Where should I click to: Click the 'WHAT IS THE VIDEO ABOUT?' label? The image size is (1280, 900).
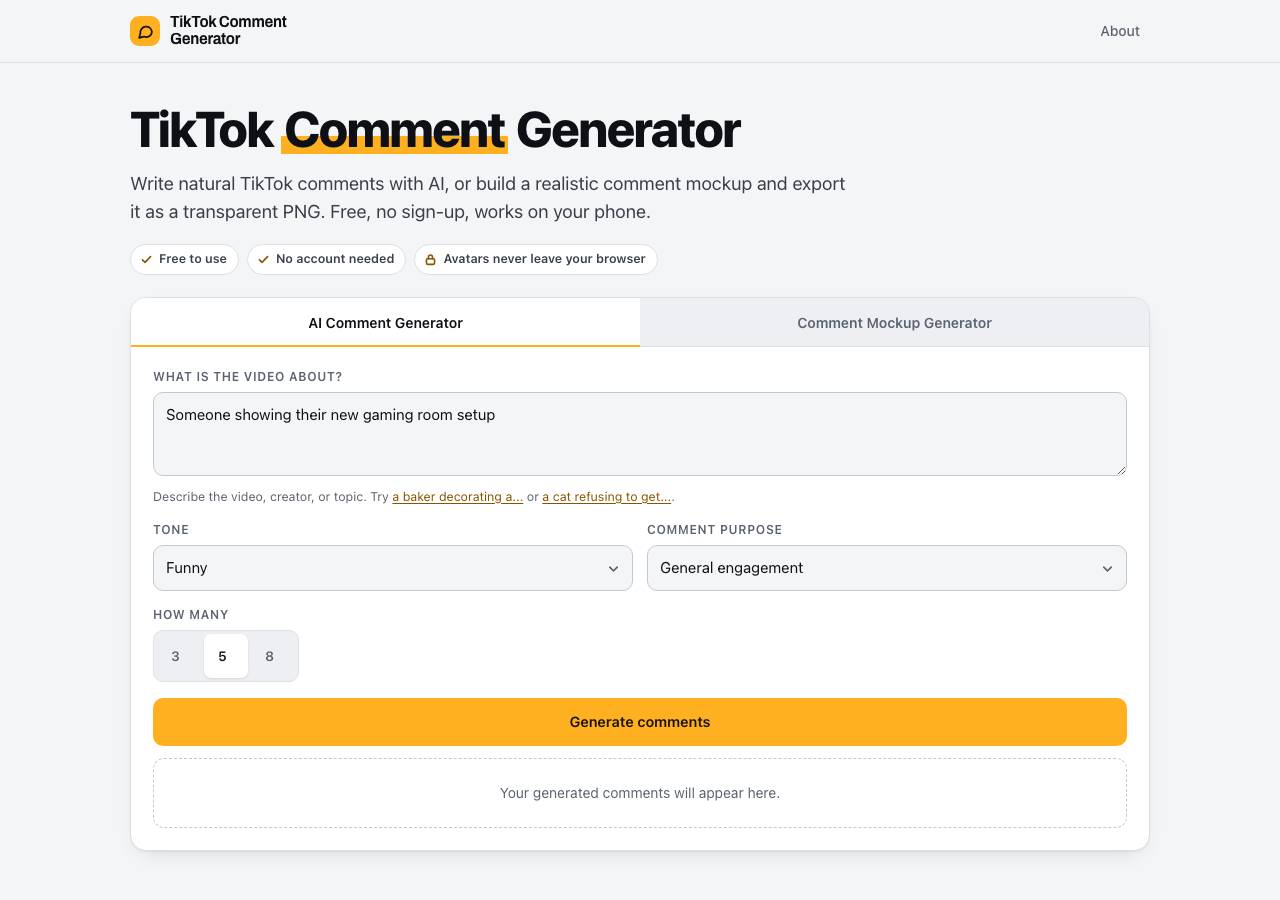(248, 377)
